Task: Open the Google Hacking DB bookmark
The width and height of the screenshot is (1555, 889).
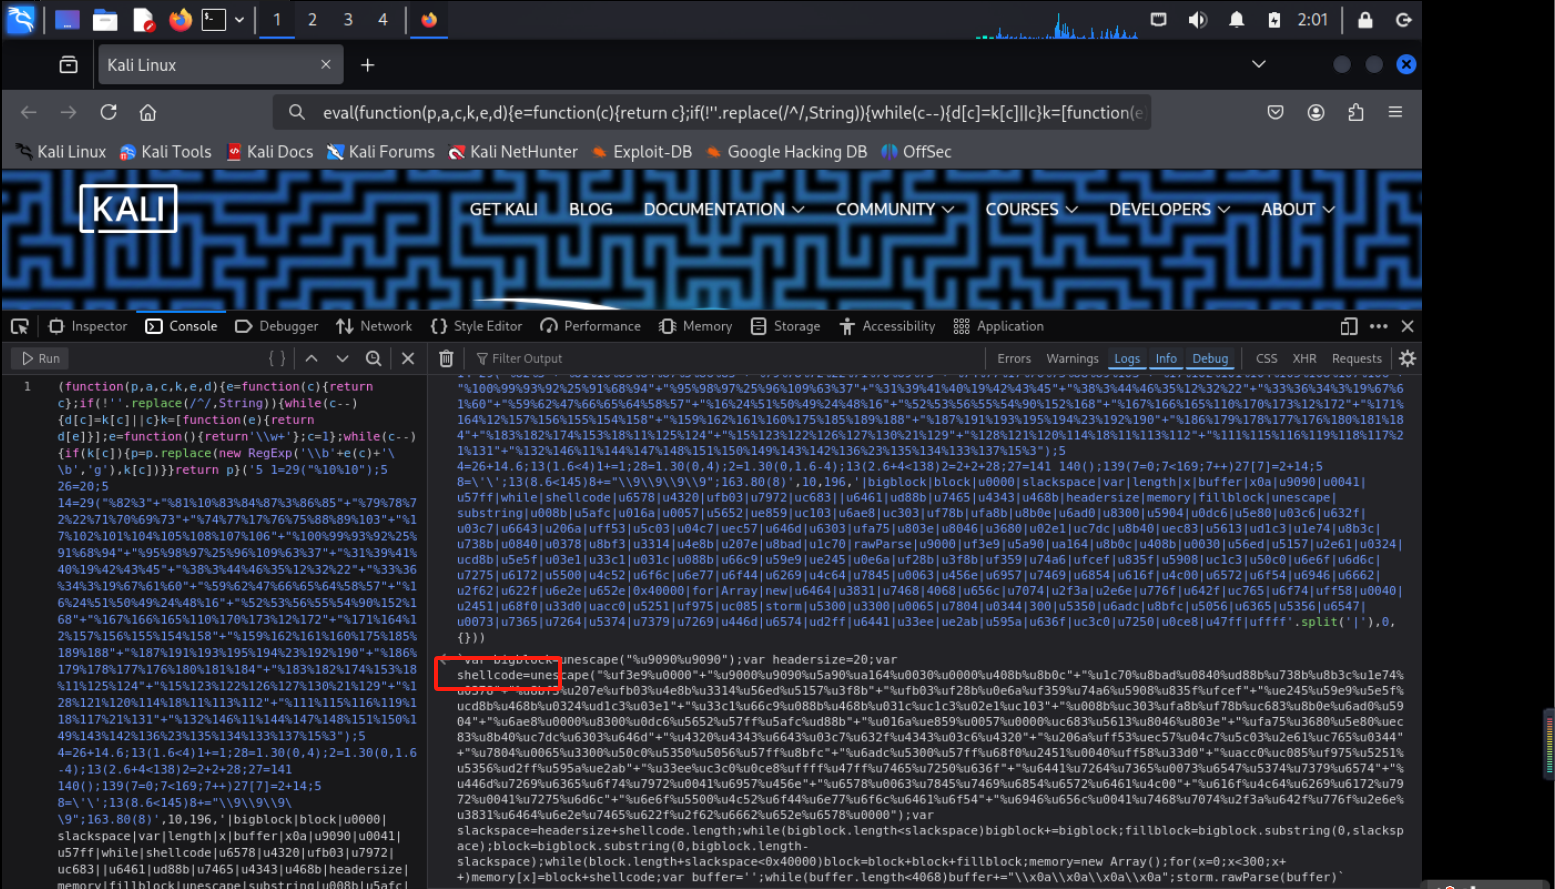Action: click(786, 152)
